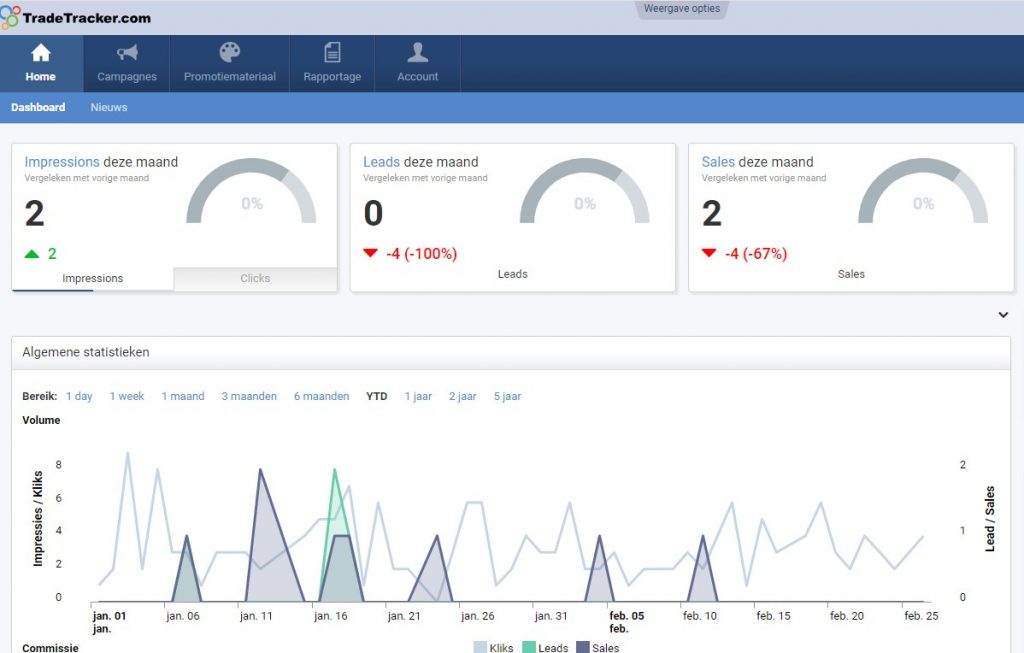The image size is (1024, 653).
Task: Click the TradeTracker.com logo
Action: point(76,17)
